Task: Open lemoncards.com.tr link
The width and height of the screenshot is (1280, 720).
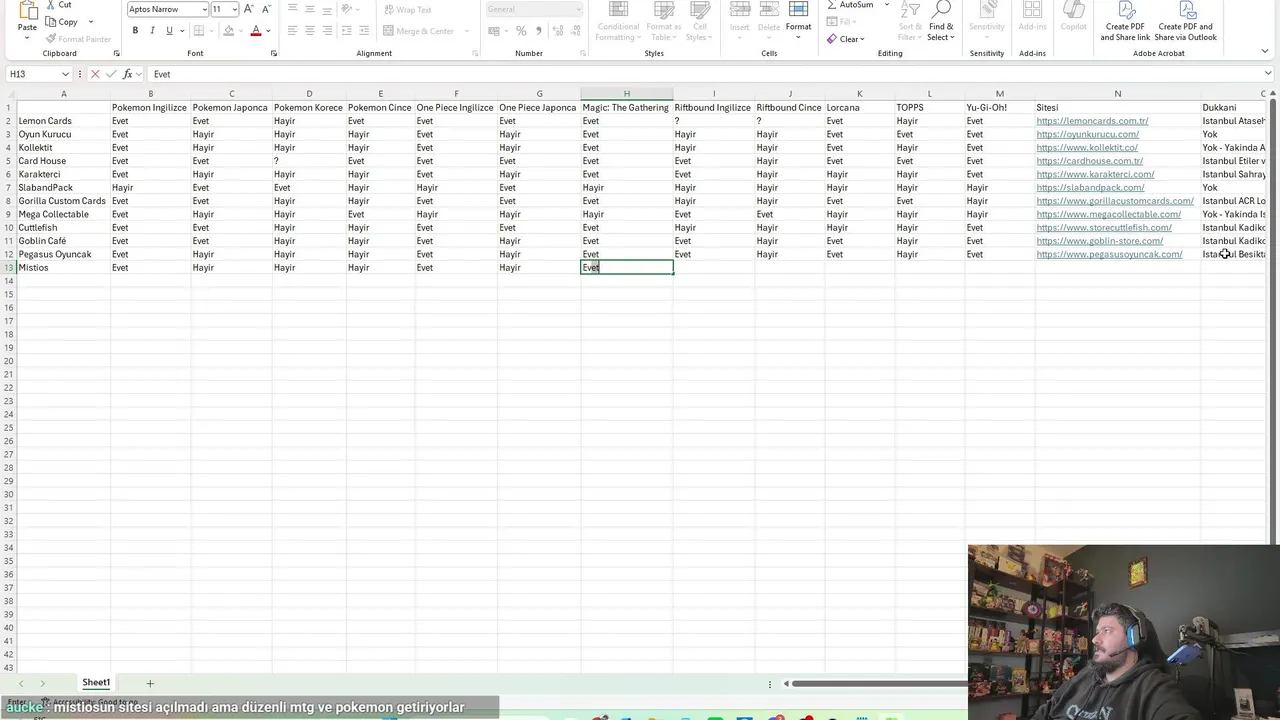Action: coord(1092,121)
